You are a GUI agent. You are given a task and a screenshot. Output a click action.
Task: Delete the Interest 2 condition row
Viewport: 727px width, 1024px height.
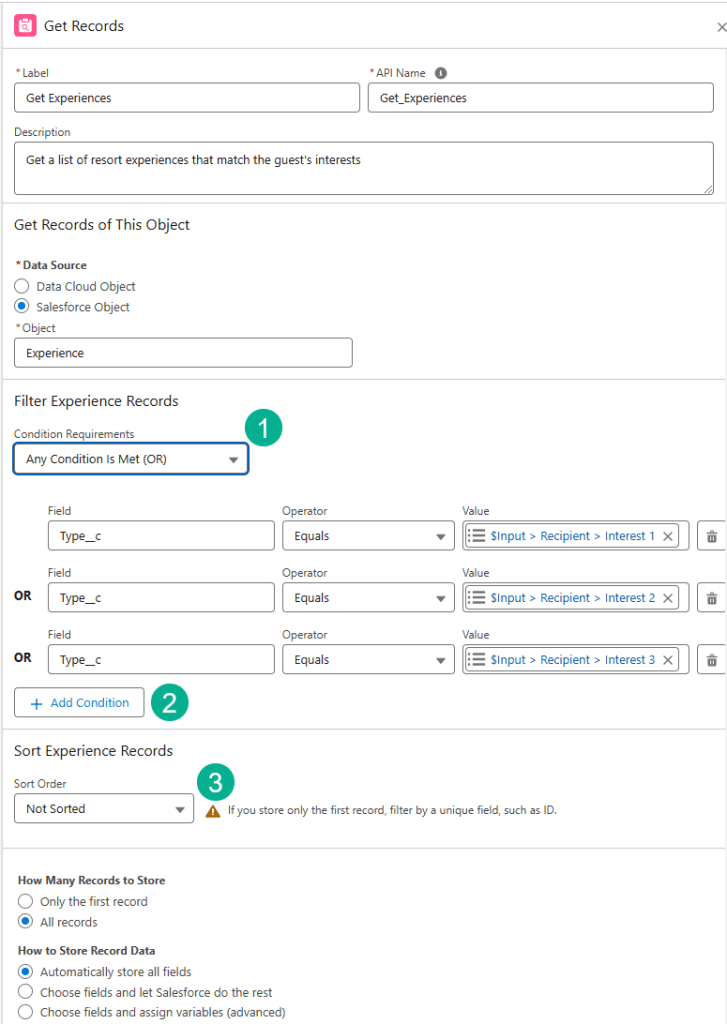[712, 598]
